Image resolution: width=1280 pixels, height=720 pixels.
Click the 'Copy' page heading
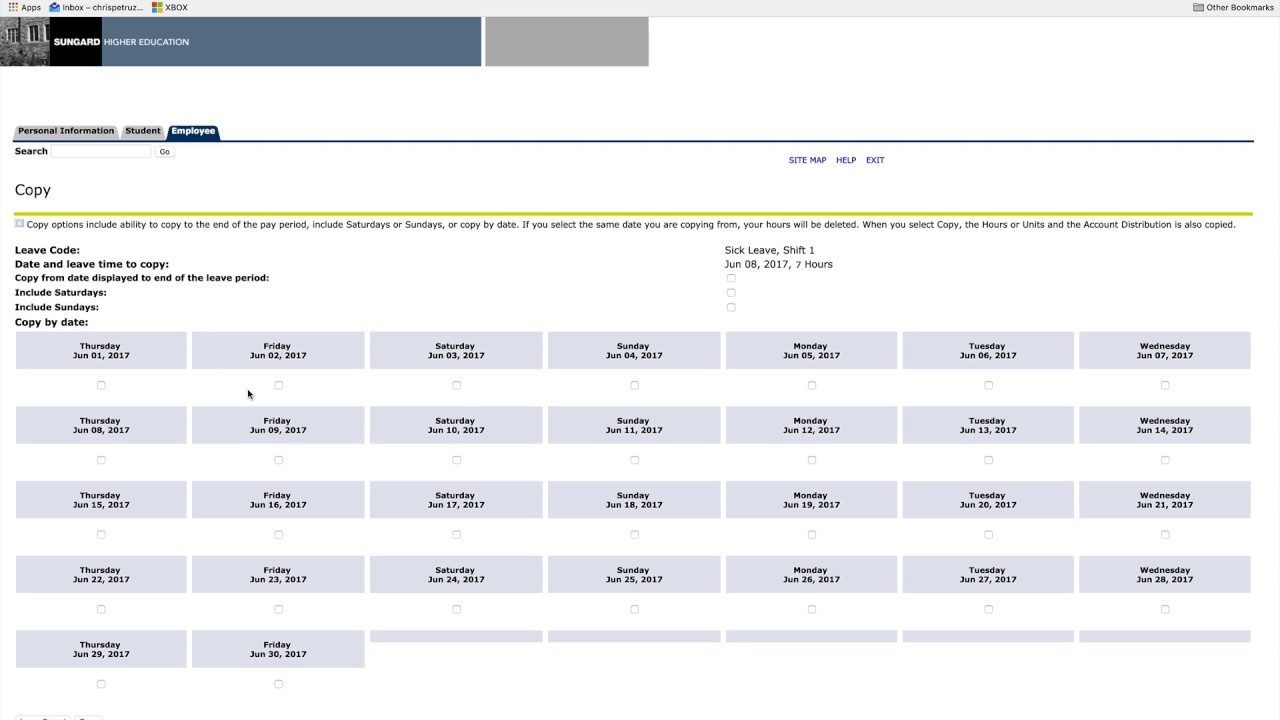33,190
